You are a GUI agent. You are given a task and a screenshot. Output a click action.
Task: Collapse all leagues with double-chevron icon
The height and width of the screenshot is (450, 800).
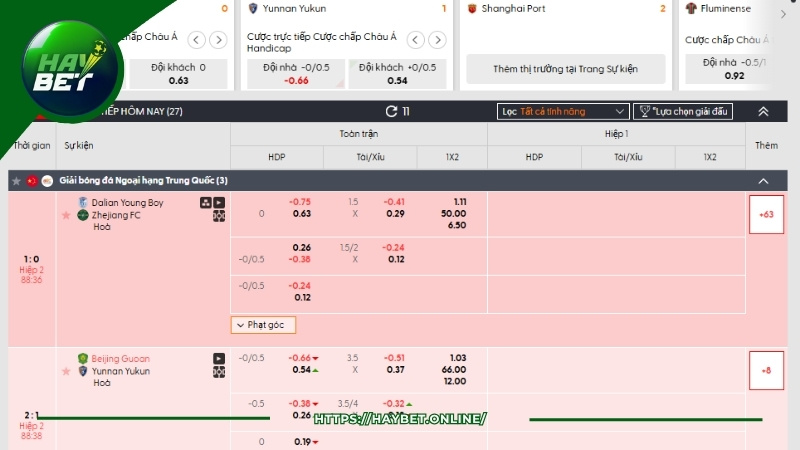pos(763,111)
